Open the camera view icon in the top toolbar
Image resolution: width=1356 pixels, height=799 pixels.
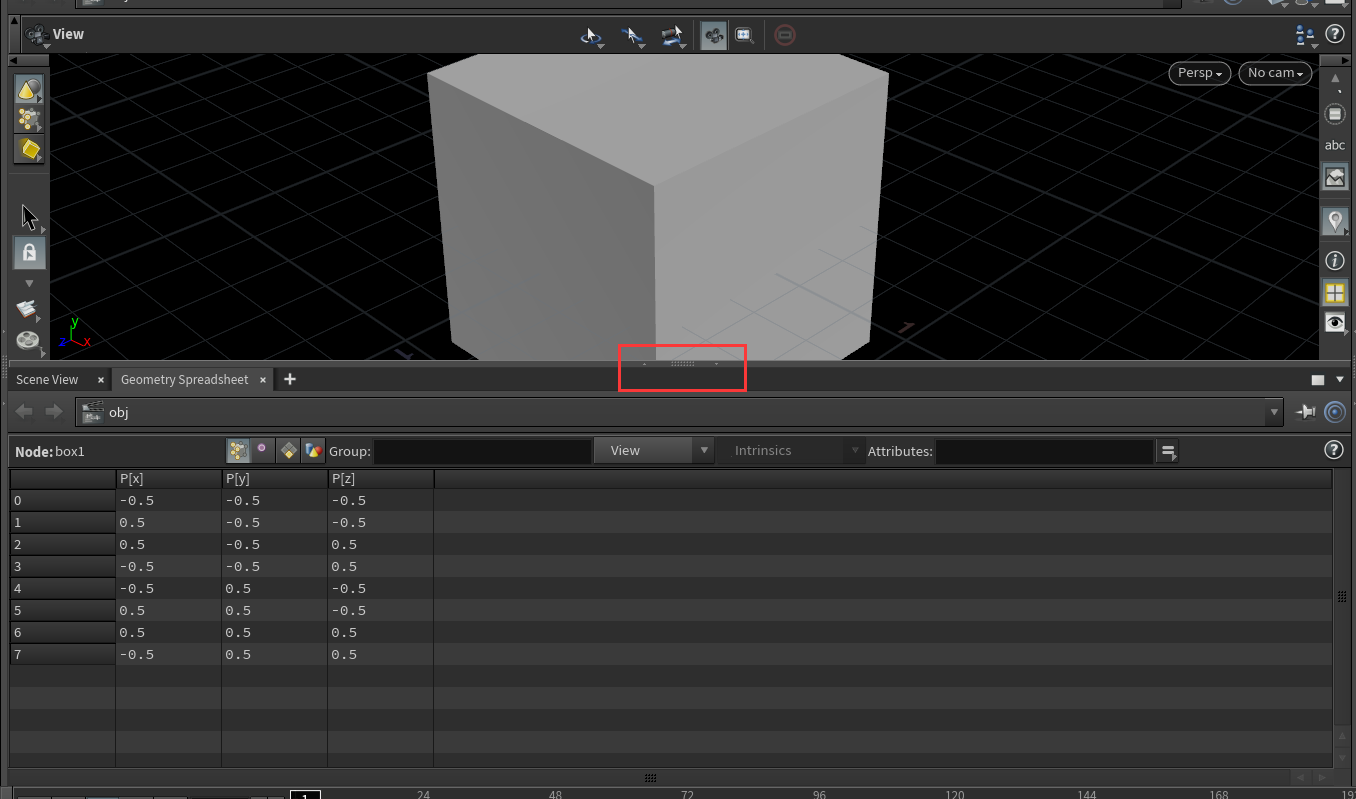click(x=714, y=35)
